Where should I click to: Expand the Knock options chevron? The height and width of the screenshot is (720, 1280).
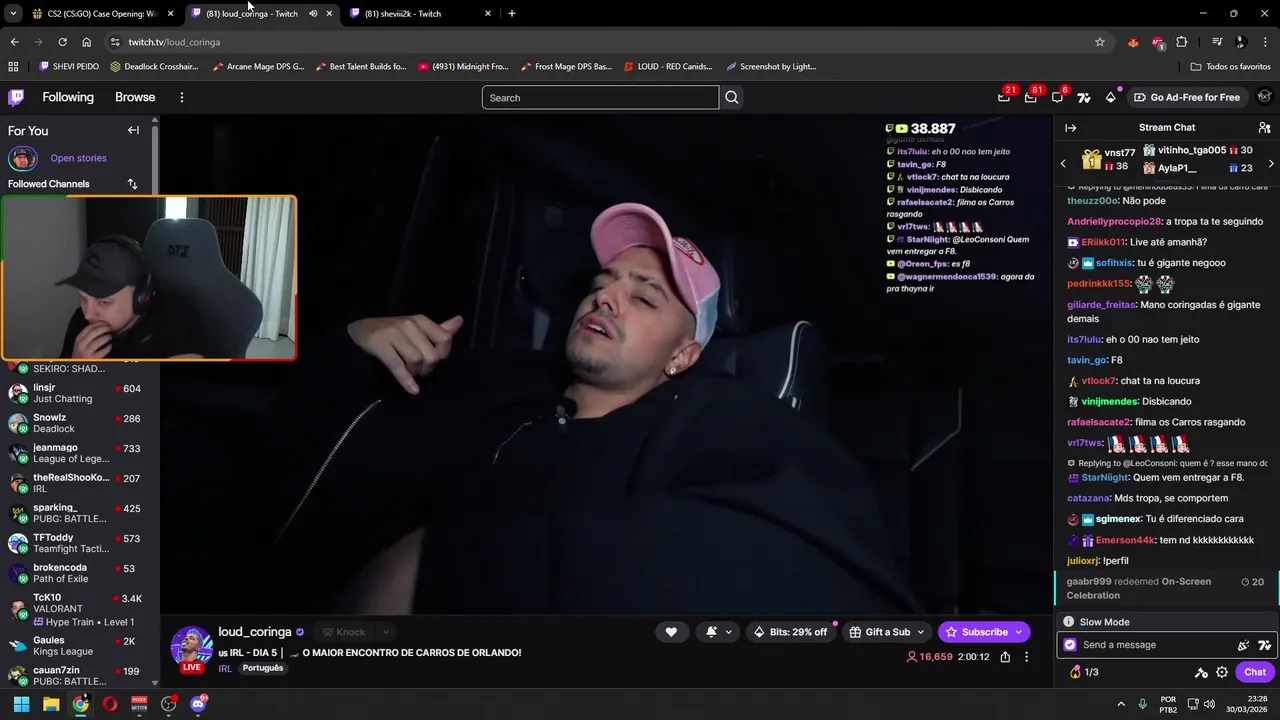(385, 632)
